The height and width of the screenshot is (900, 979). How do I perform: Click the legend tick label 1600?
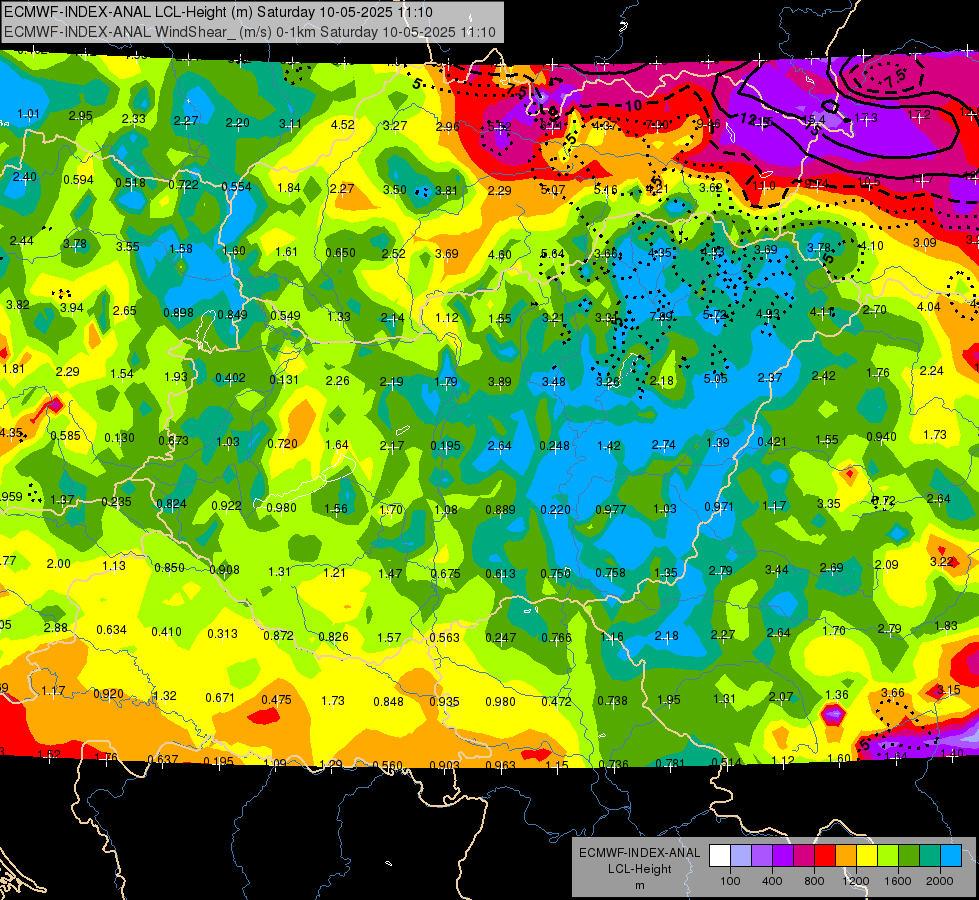pyautogui.click(x=898, y=881)
